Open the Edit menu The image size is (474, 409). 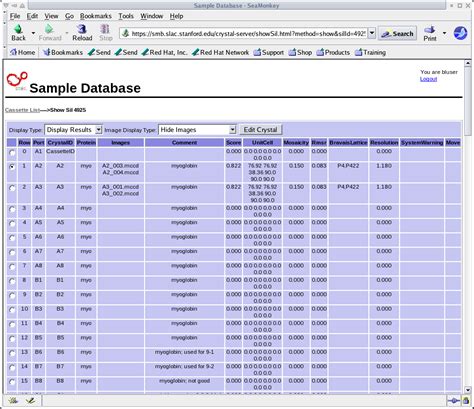[32, 16]
